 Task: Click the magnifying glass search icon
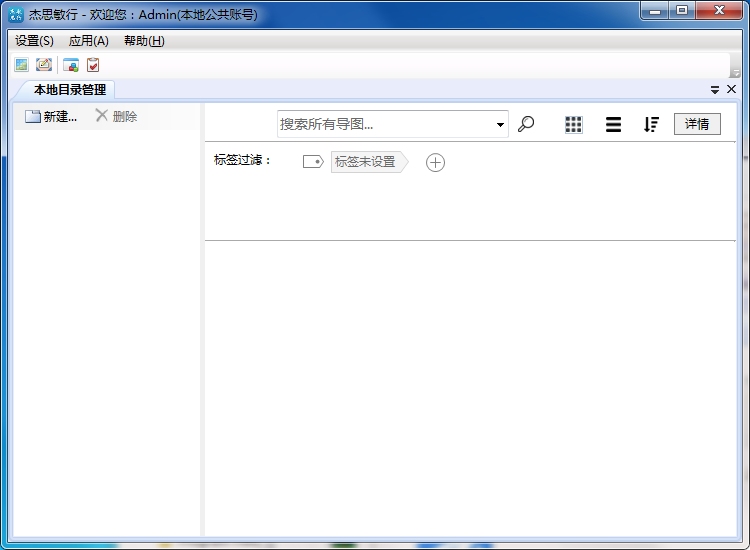click(x=526, y=124)
